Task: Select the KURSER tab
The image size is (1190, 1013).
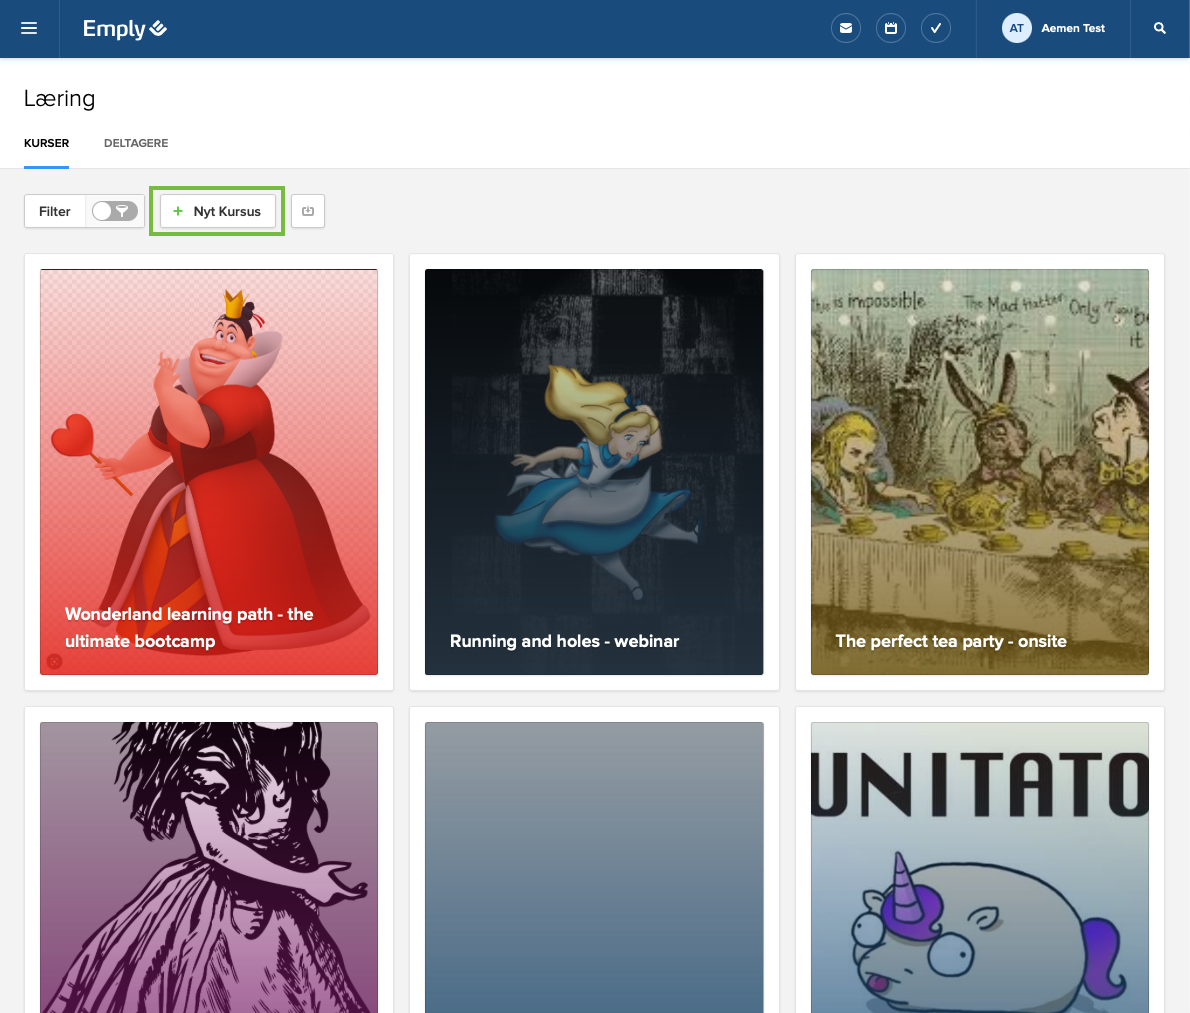Action: pos(46,143)
